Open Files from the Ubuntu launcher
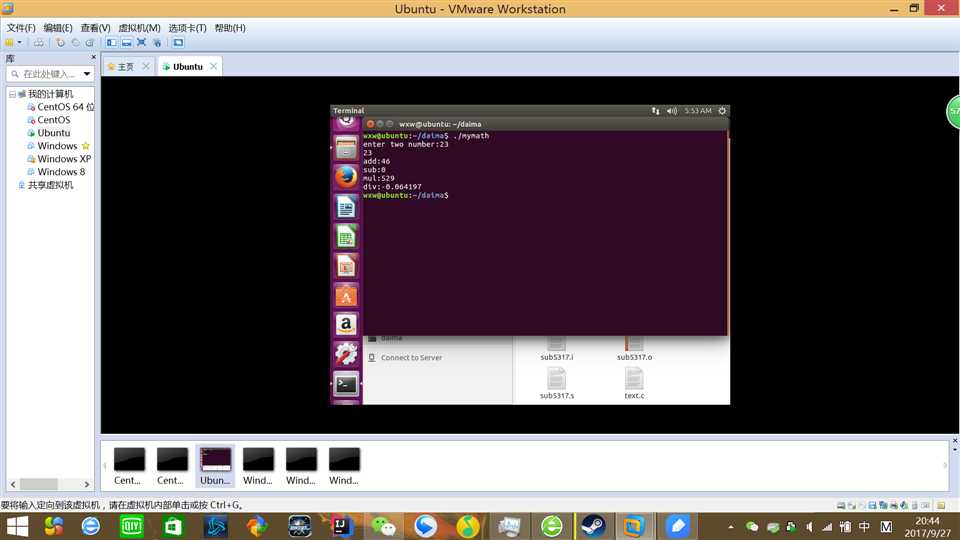 [346, 148]
